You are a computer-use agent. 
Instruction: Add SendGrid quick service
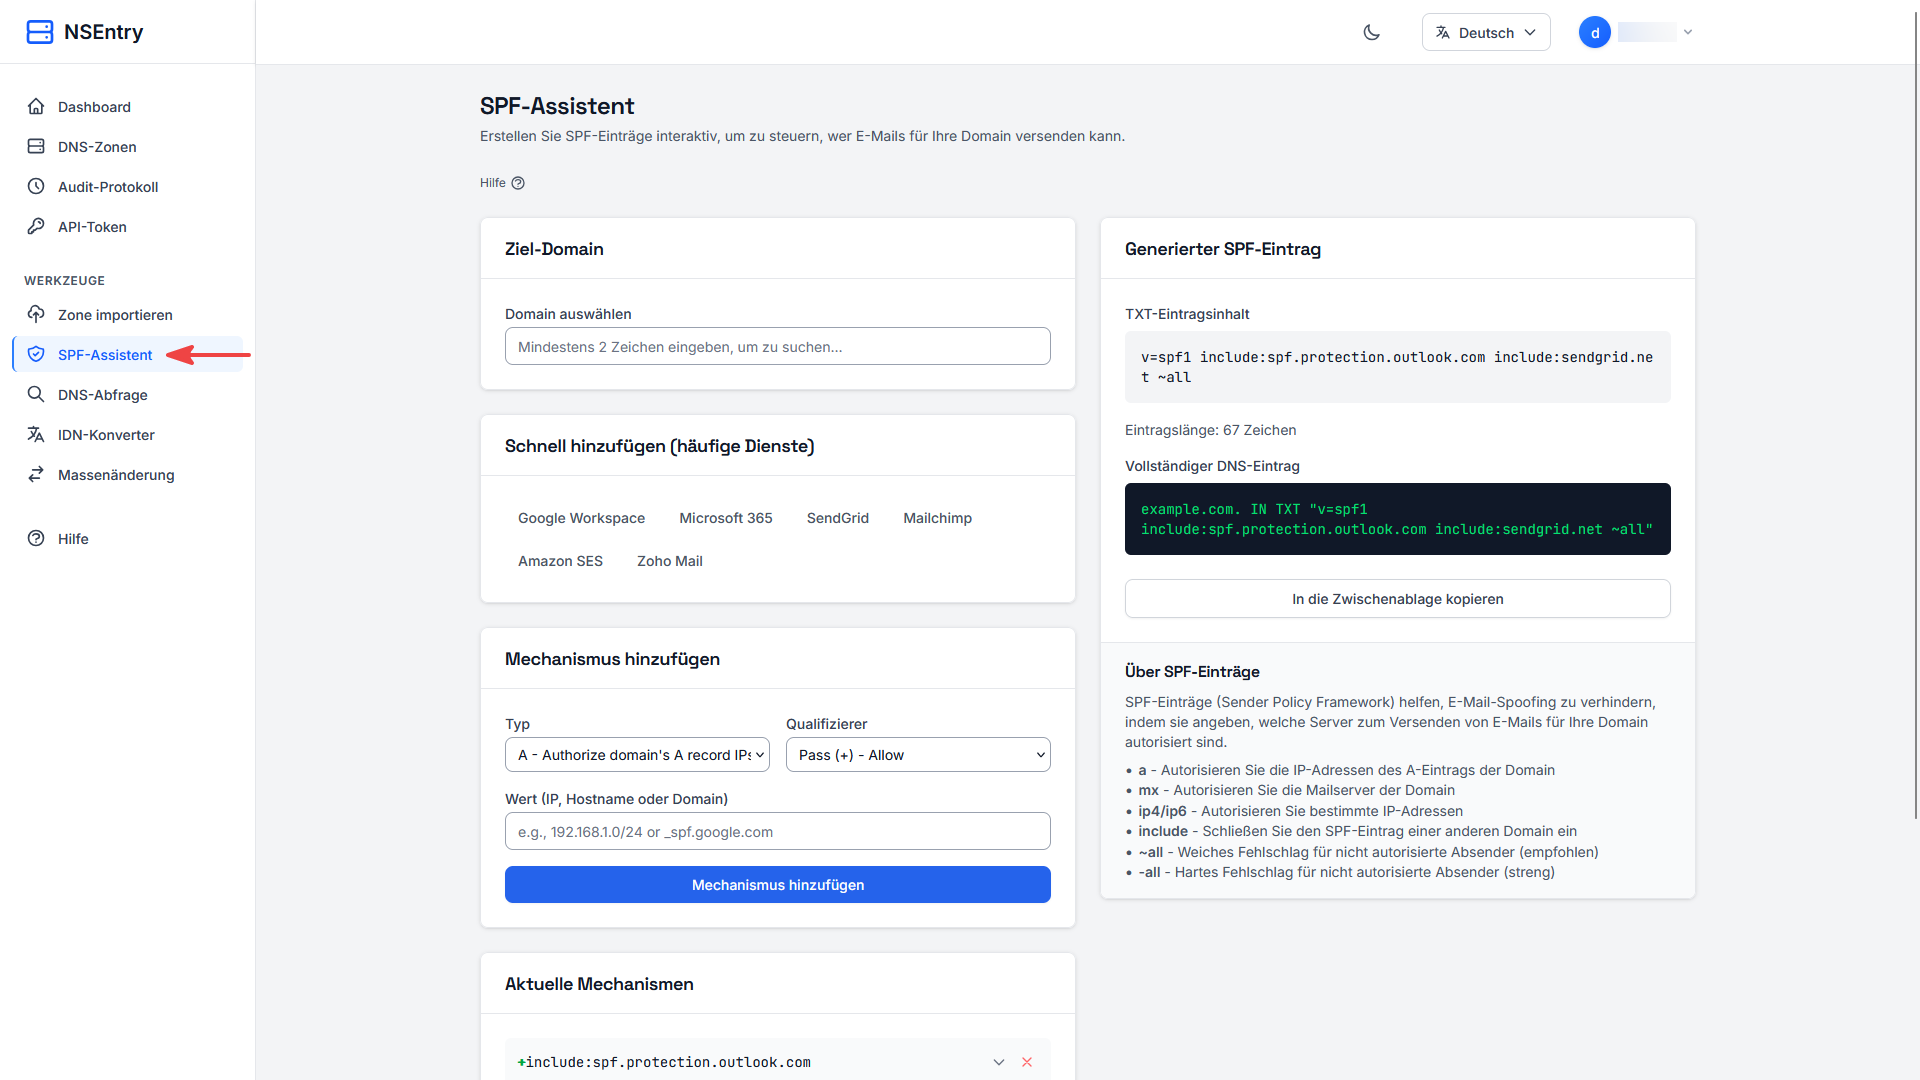click(838, 518)
